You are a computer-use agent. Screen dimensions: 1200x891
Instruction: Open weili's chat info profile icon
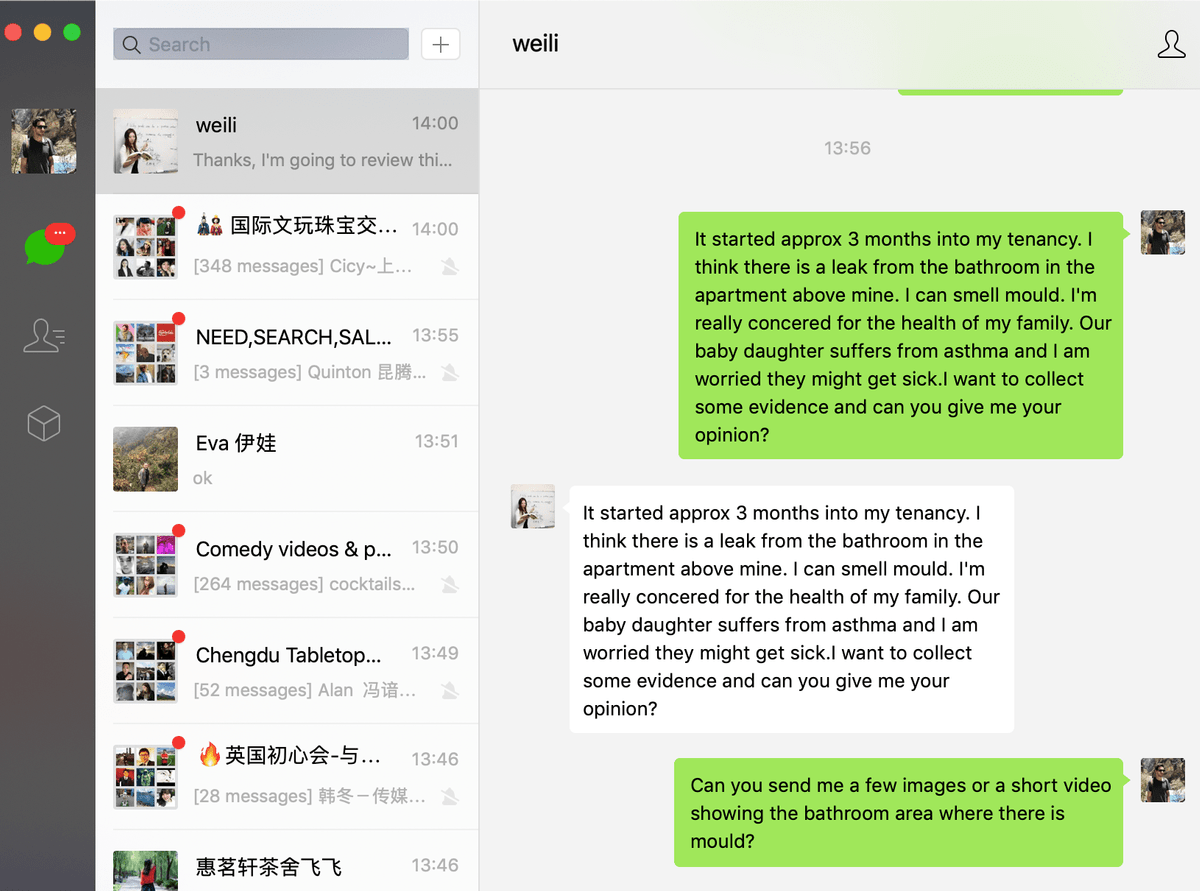[1171, 44]
